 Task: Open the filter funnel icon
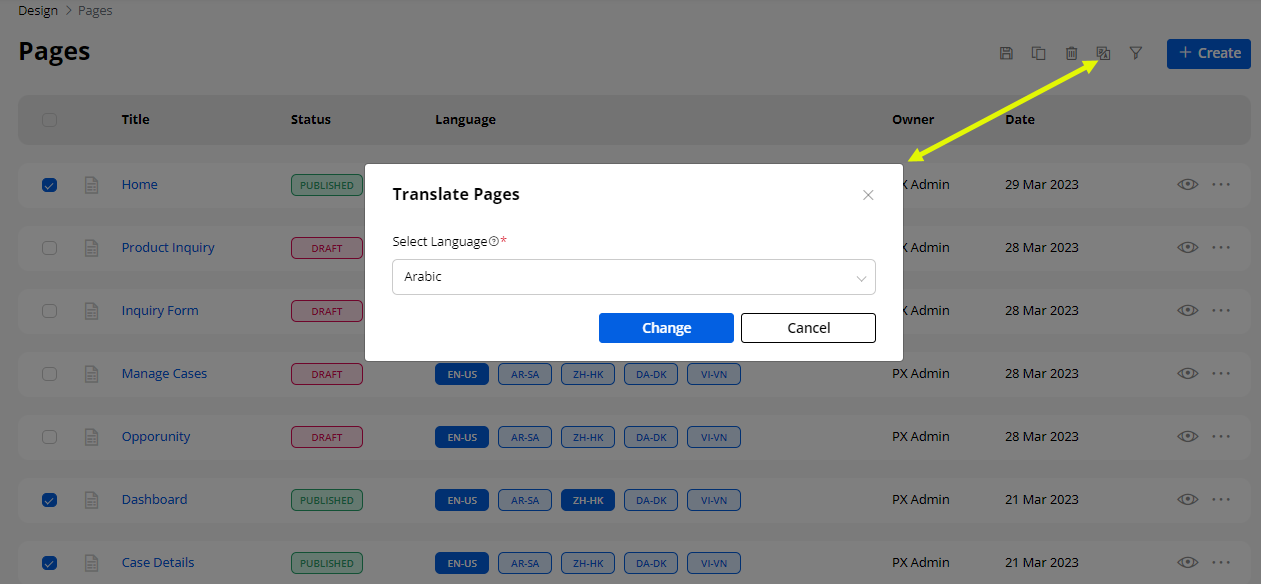point(1136,53)
